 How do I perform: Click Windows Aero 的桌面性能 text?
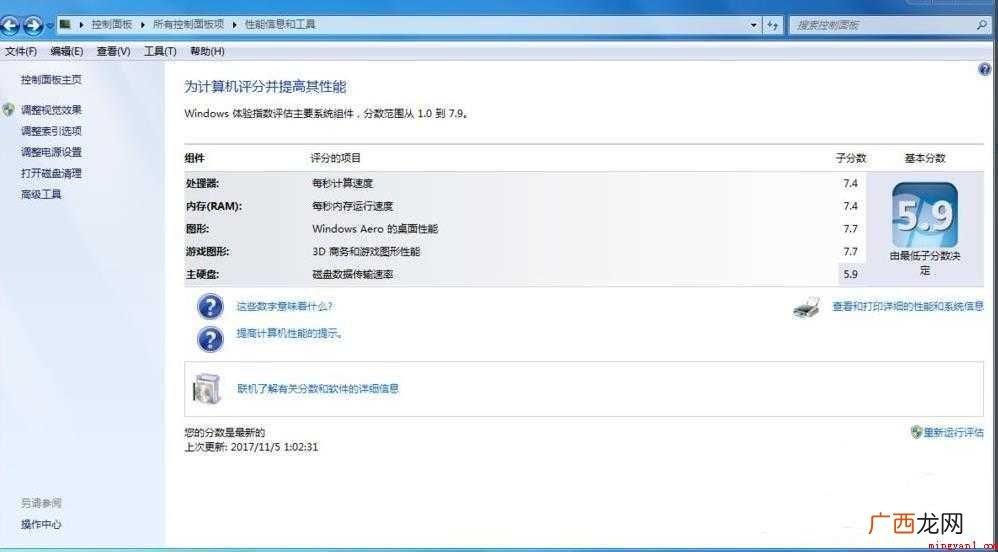[x=375, y=229]
